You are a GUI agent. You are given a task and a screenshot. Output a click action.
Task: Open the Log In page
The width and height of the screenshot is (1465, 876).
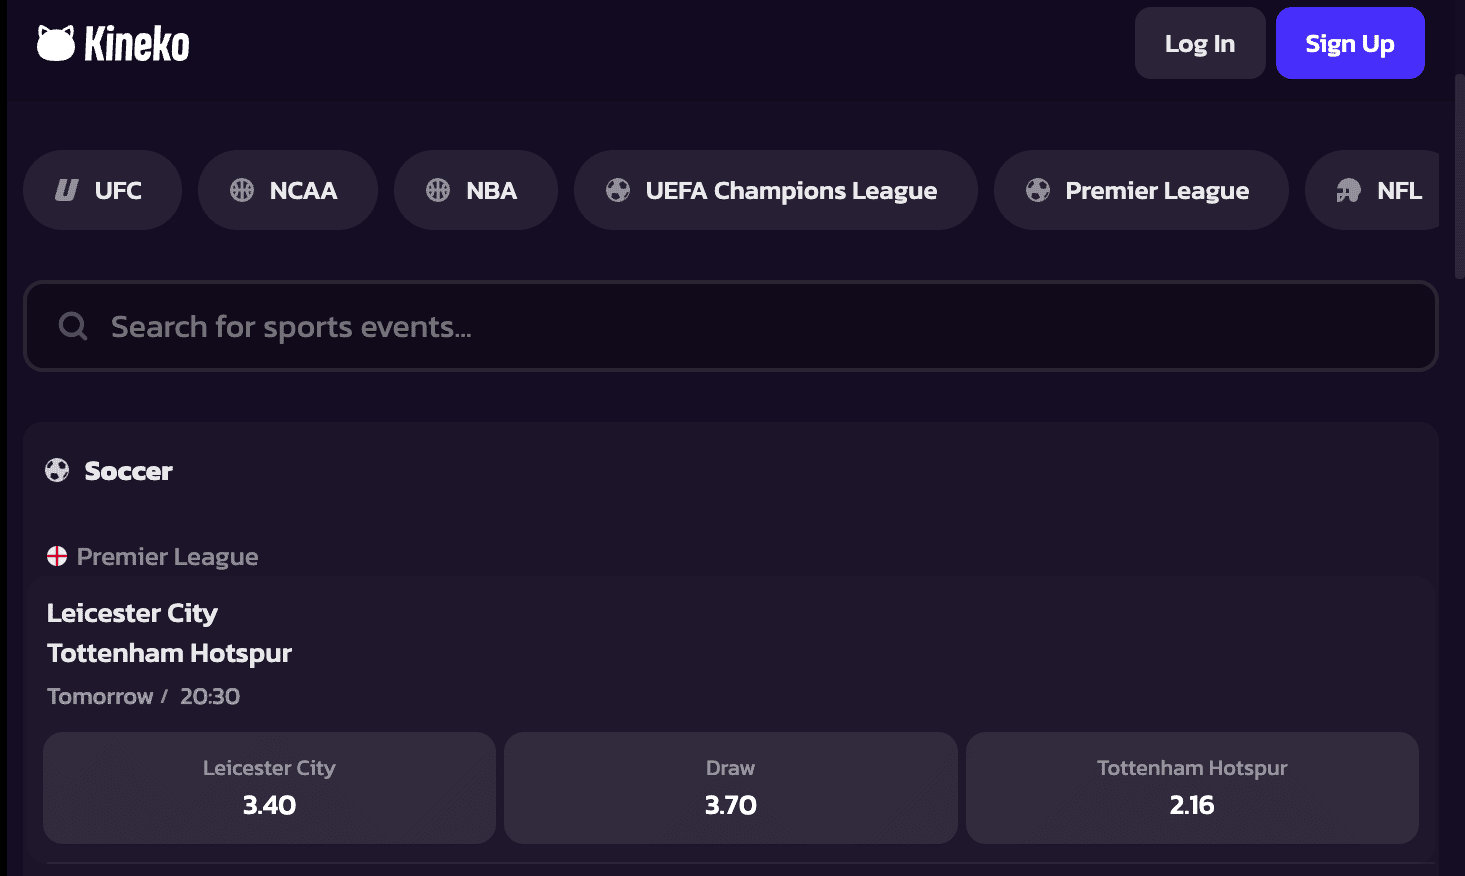[1200, 43]
